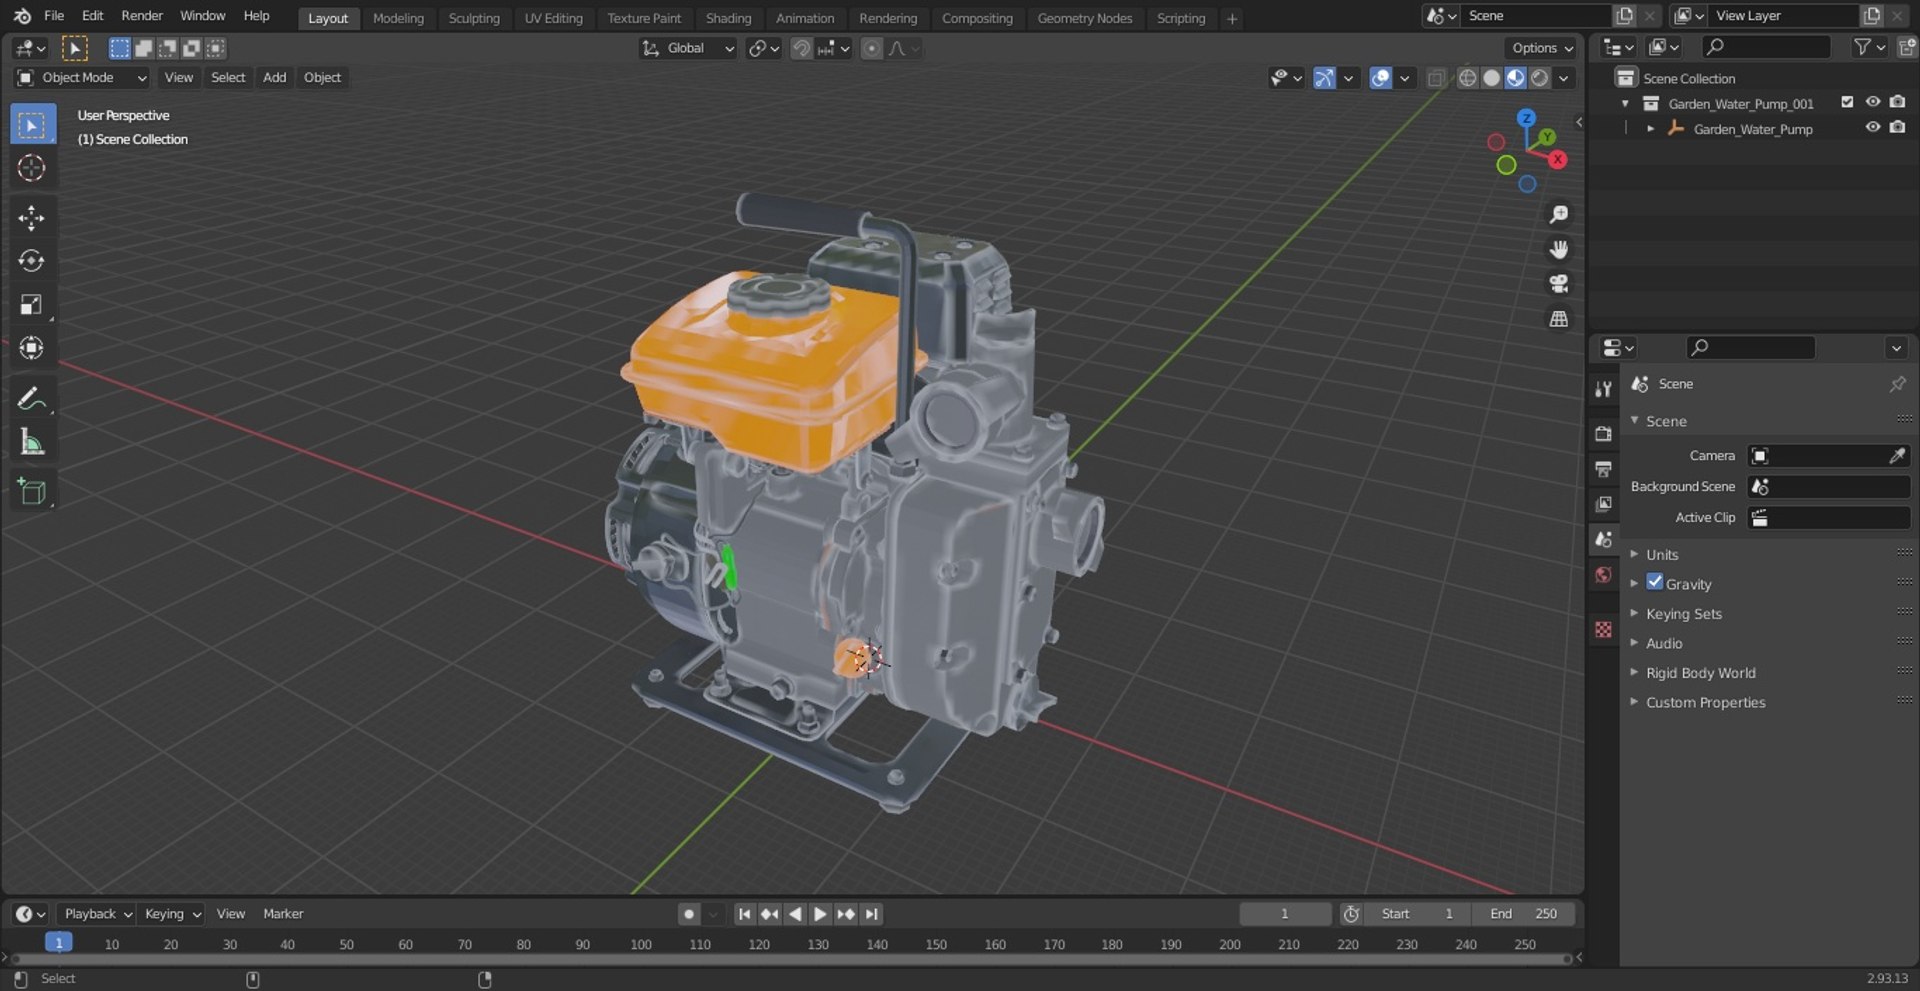
Task: Toggle the camera view icon
Action: pos(1558,284)
